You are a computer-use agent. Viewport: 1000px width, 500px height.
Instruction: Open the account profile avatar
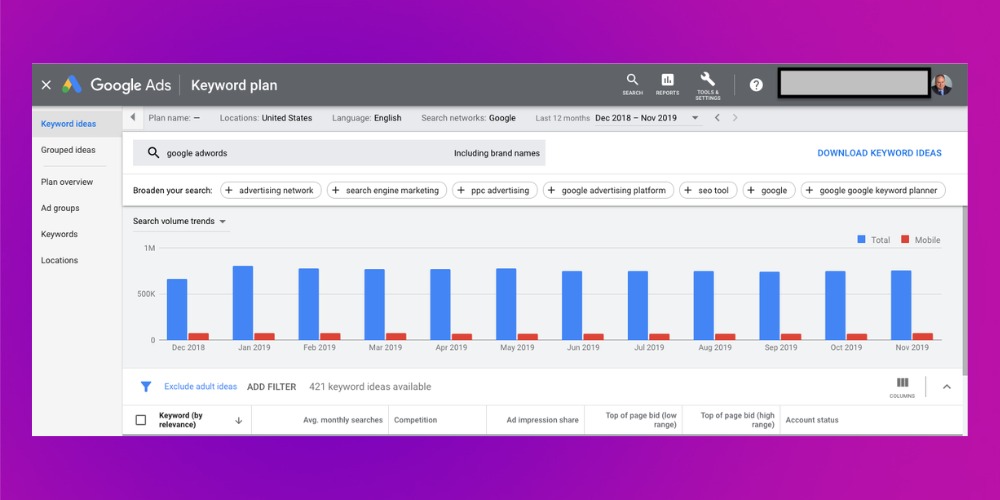pos(941,84)
